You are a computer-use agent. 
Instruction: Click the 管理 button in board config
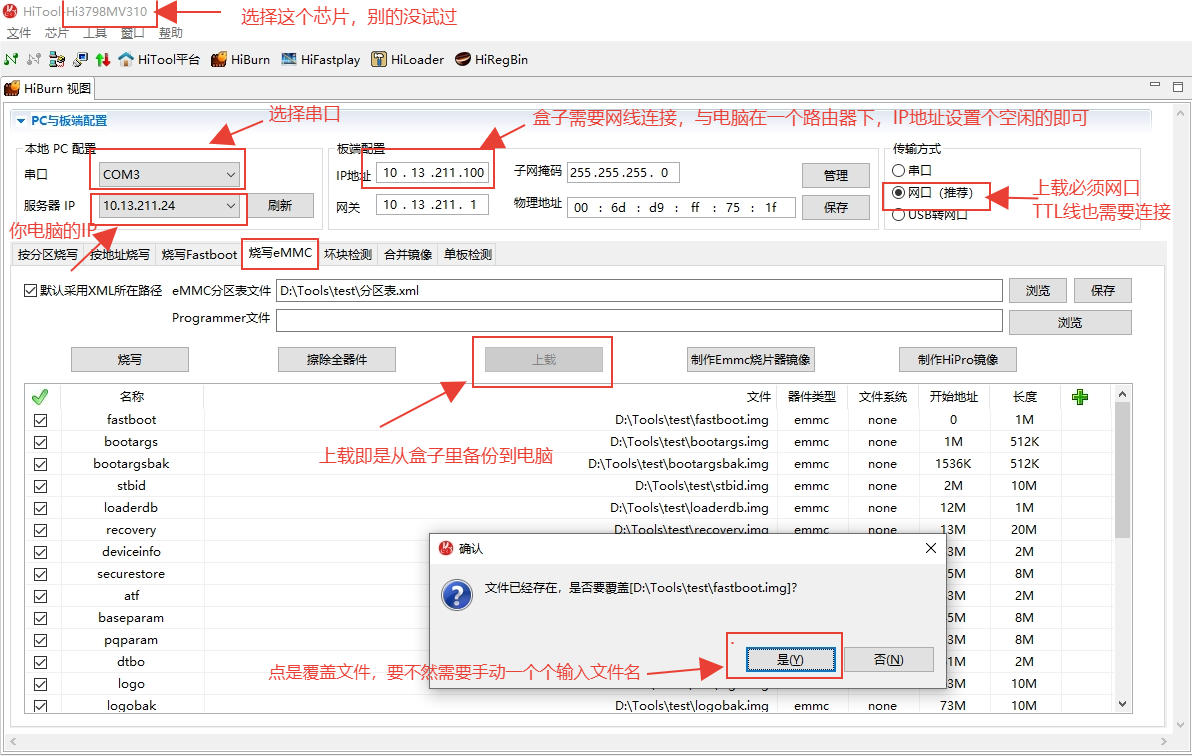click(x=836, y=175)
